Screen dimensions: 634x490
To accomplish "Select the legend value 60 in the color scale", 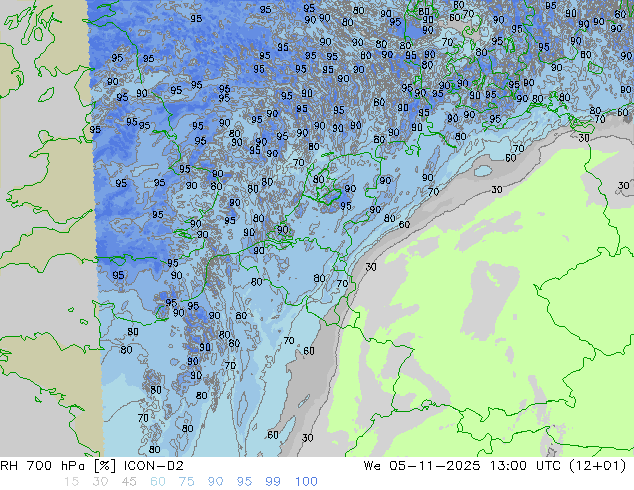I will (158, 482).
